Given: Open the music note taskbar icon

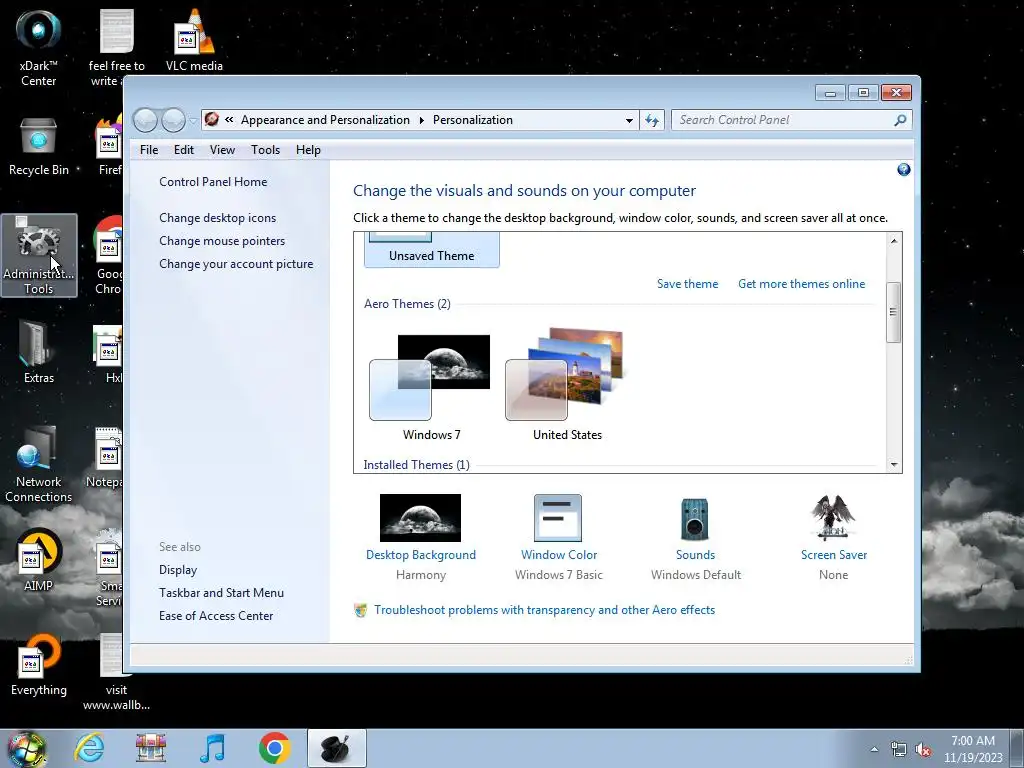Looking at the screenshot, I should pyautogui.click(x=212, y=748).
